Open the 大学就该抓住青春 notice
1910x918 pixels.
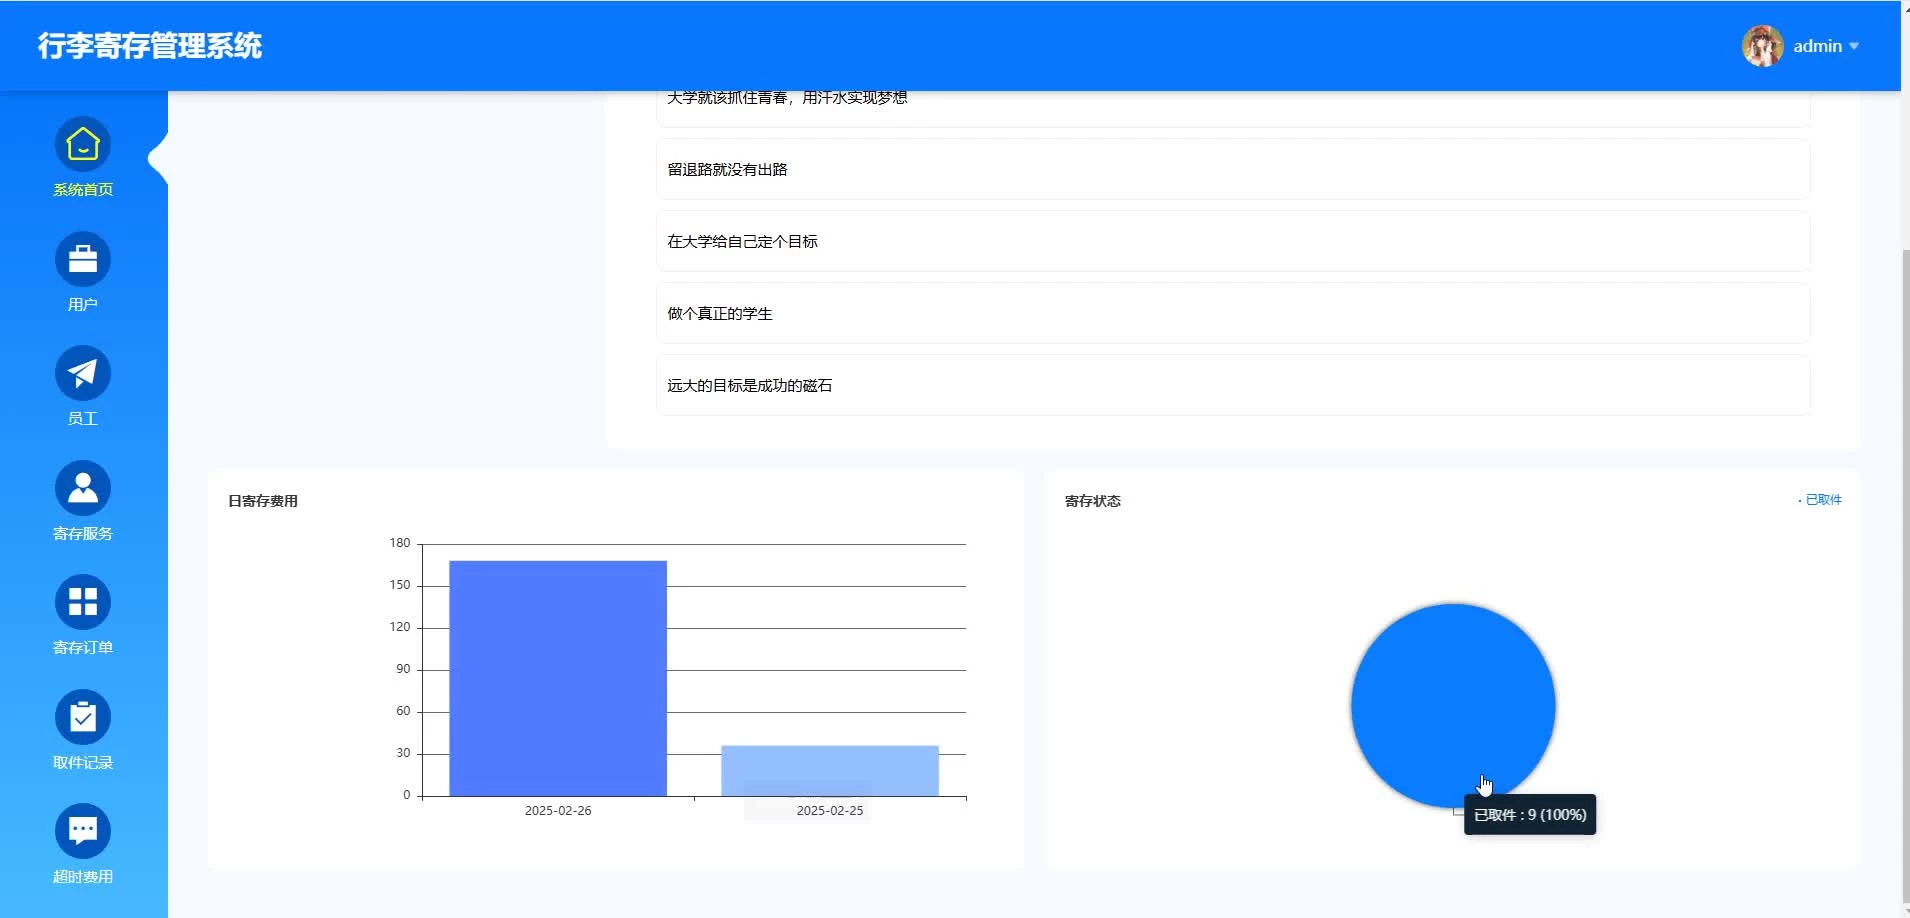coord(1233,109)
